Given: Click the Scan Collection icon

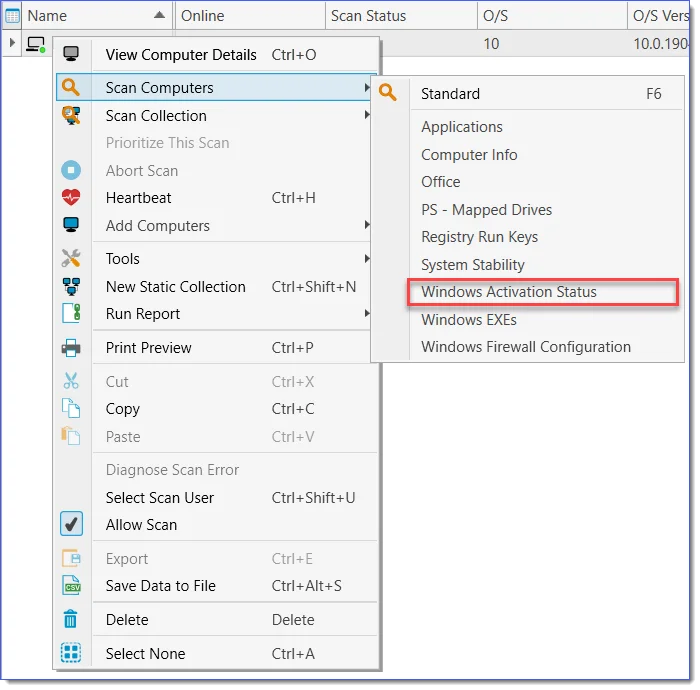Looking at the screenshot, I should (x=71, y=116).
